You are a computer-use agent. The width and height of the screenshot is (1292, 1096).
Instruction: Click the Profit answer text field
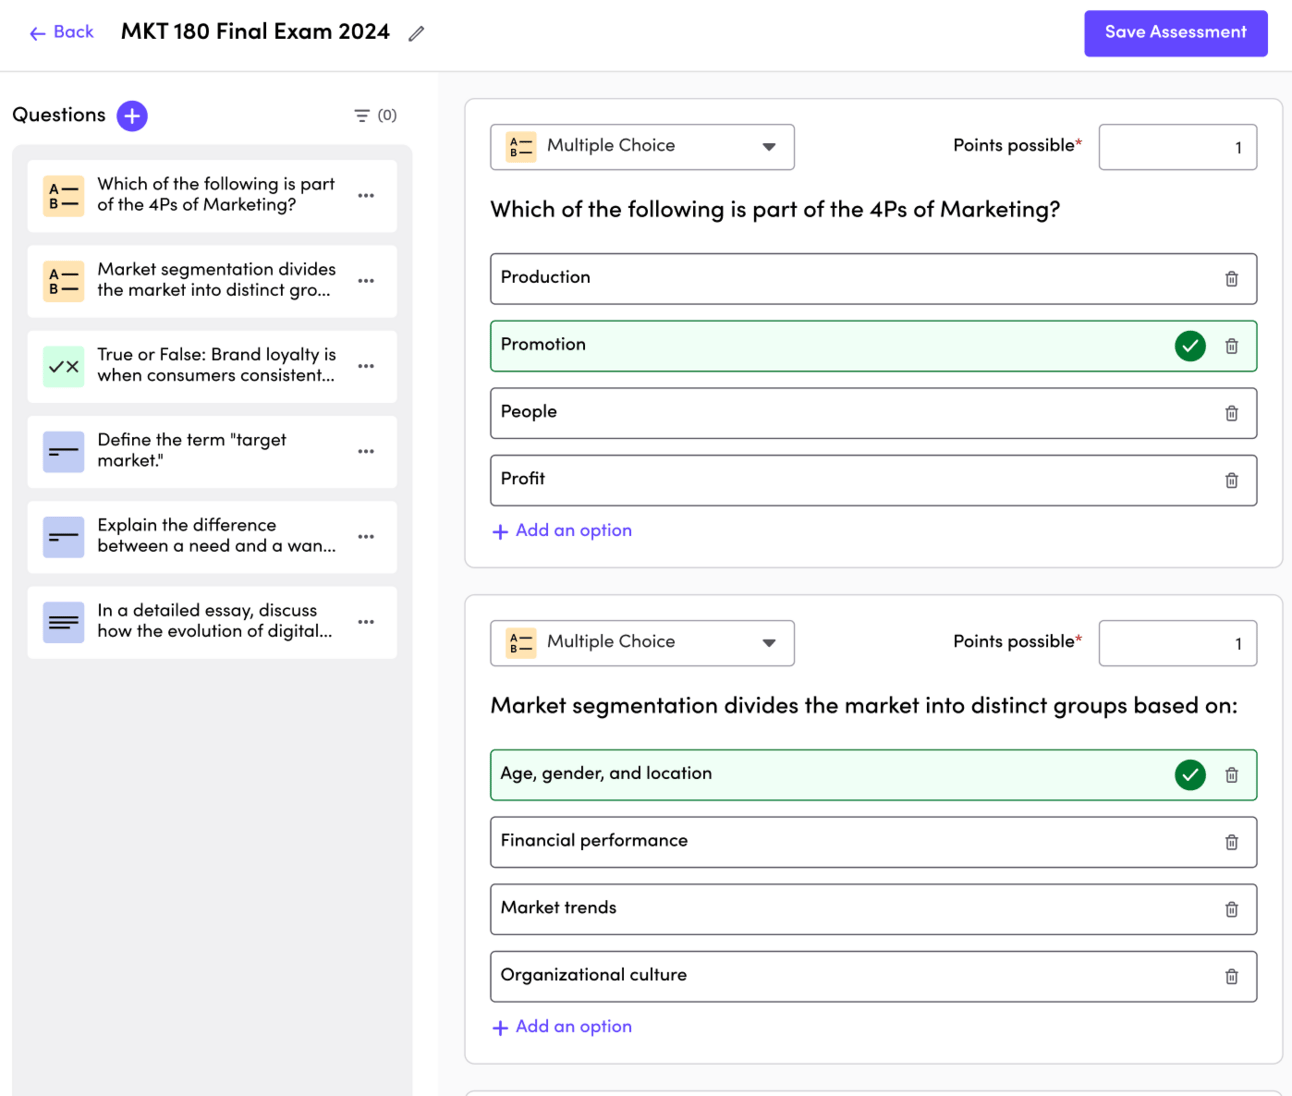[x=873, y=480]
